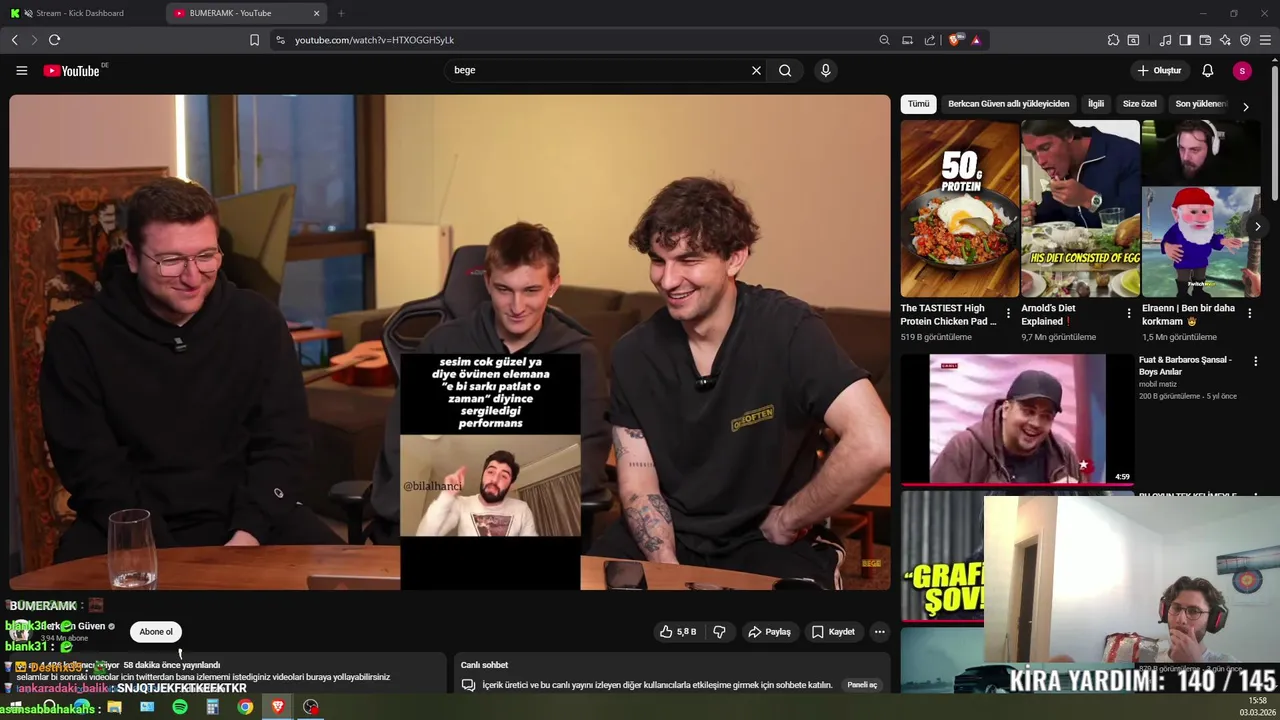1280x720 pixels.
Task: Select the İlgili filter chip
Action: [1096, 104]
